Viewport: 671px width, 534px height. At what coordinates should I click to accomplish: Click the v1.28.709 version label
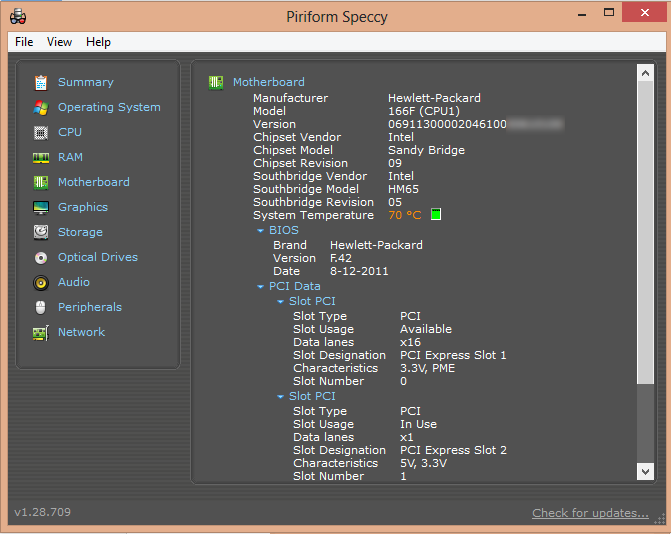[42, 512]
